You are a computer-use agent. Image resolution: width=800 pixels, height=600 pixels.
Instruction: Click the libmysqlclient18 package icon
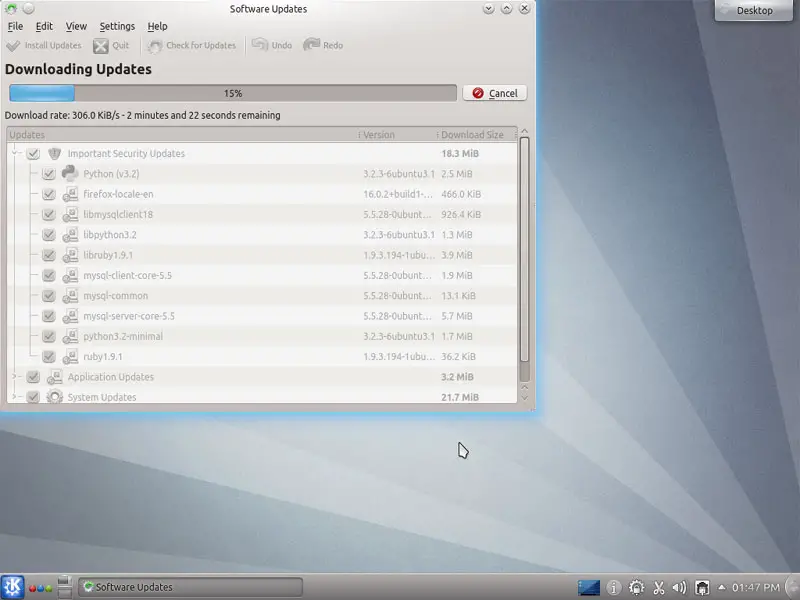coord(70,215)
